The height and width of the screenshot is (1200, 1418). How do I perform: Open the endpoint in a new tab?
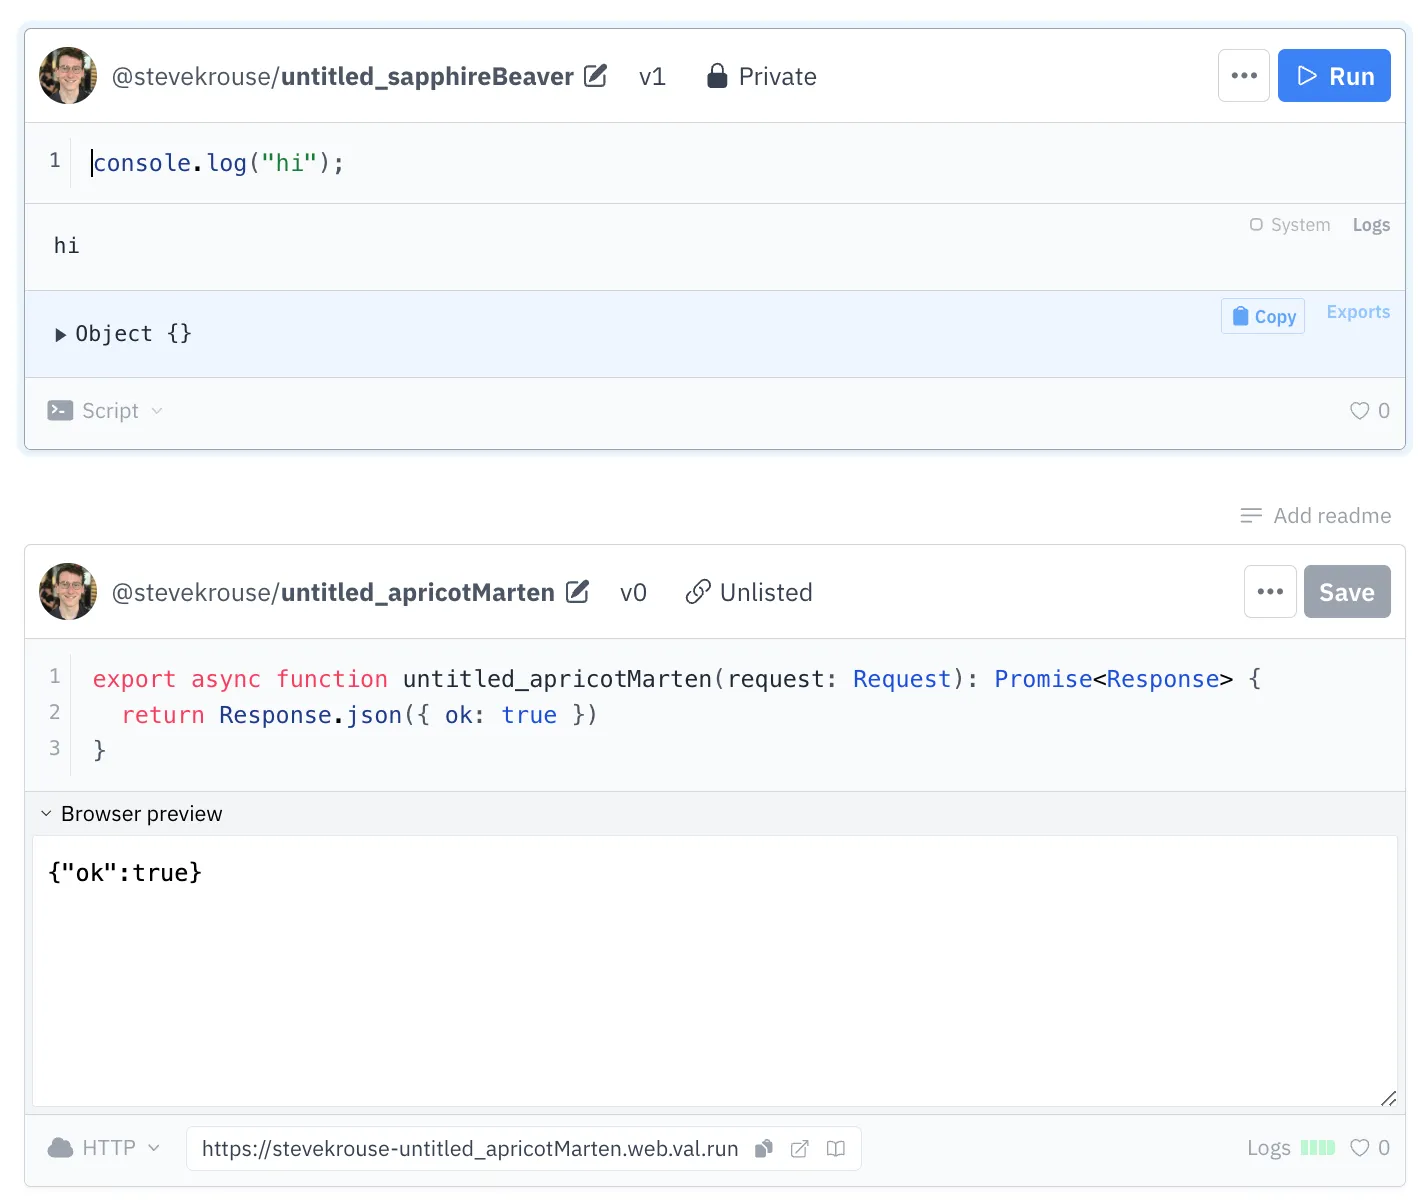click(799, 1148)
